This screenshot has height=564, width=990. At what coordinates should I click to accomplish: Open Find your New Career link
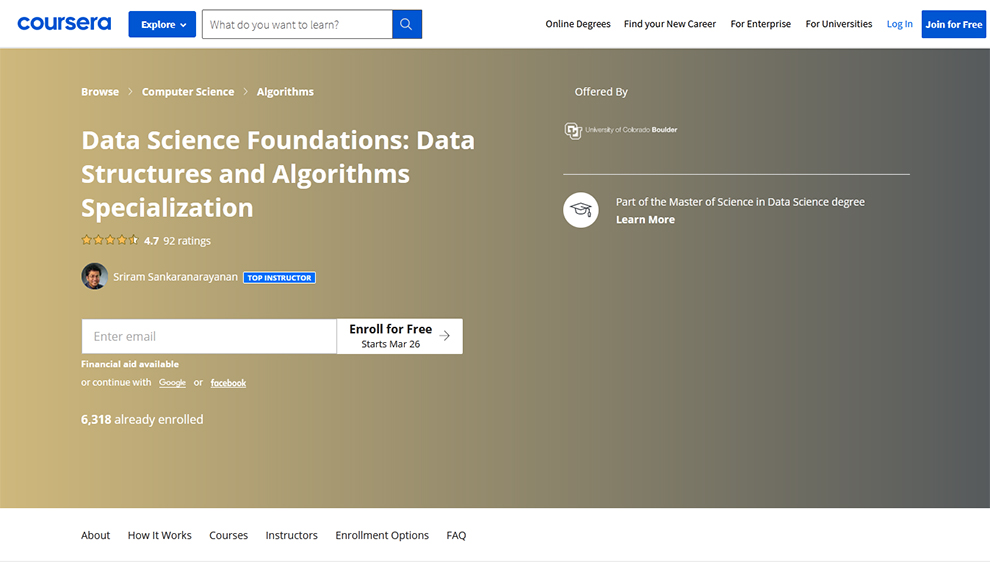(670, 24)
